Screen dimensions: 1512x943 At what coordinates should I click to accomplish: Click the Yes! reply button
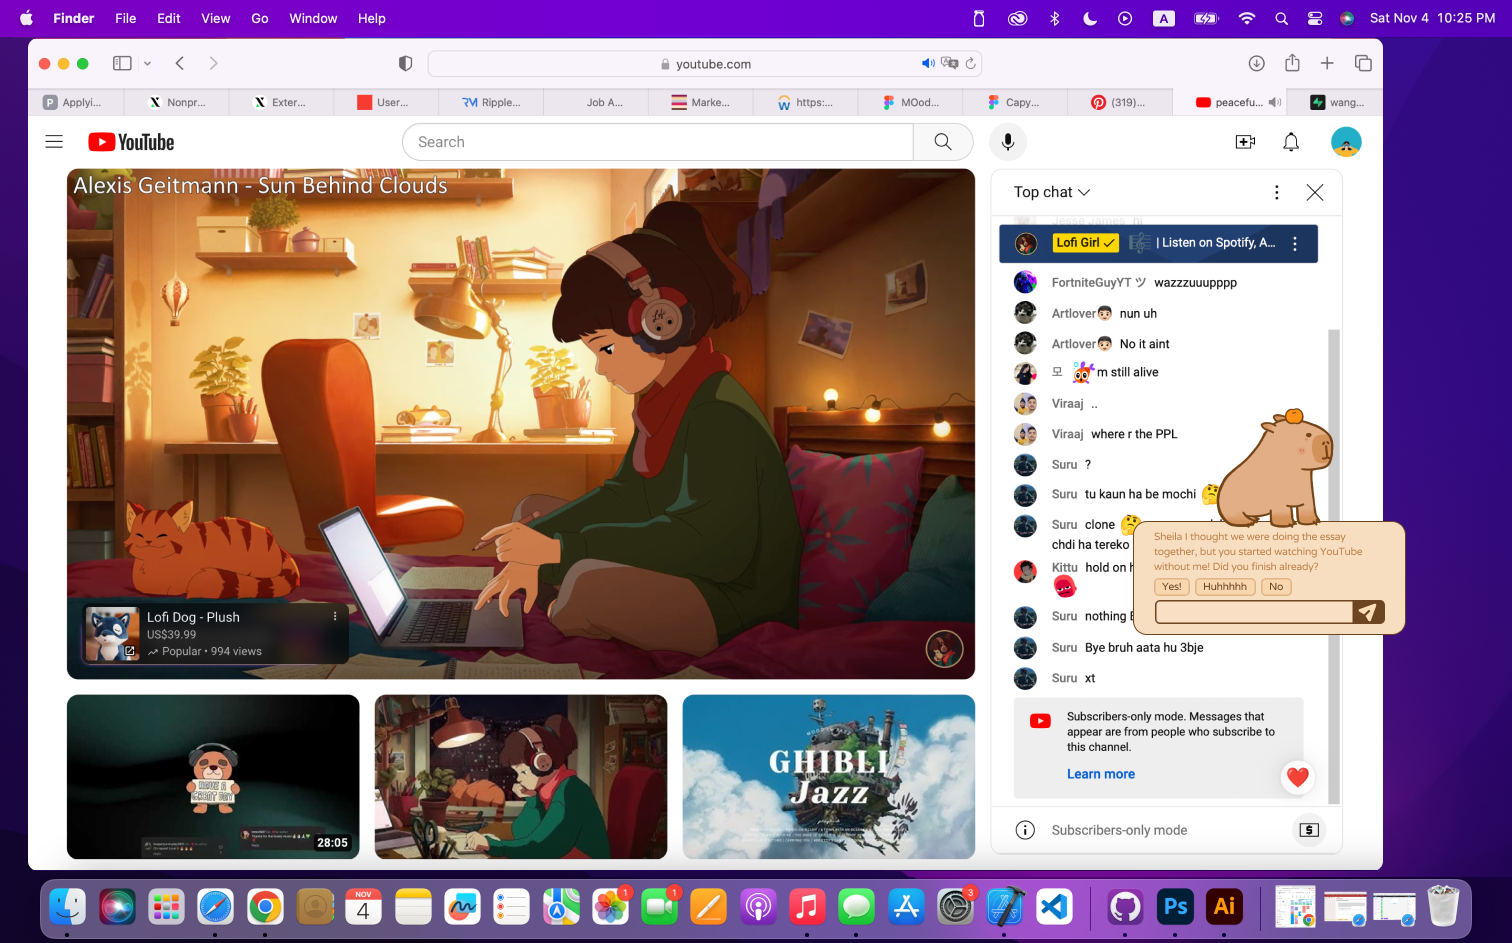pyautogui.click(x=1172, y=587)
